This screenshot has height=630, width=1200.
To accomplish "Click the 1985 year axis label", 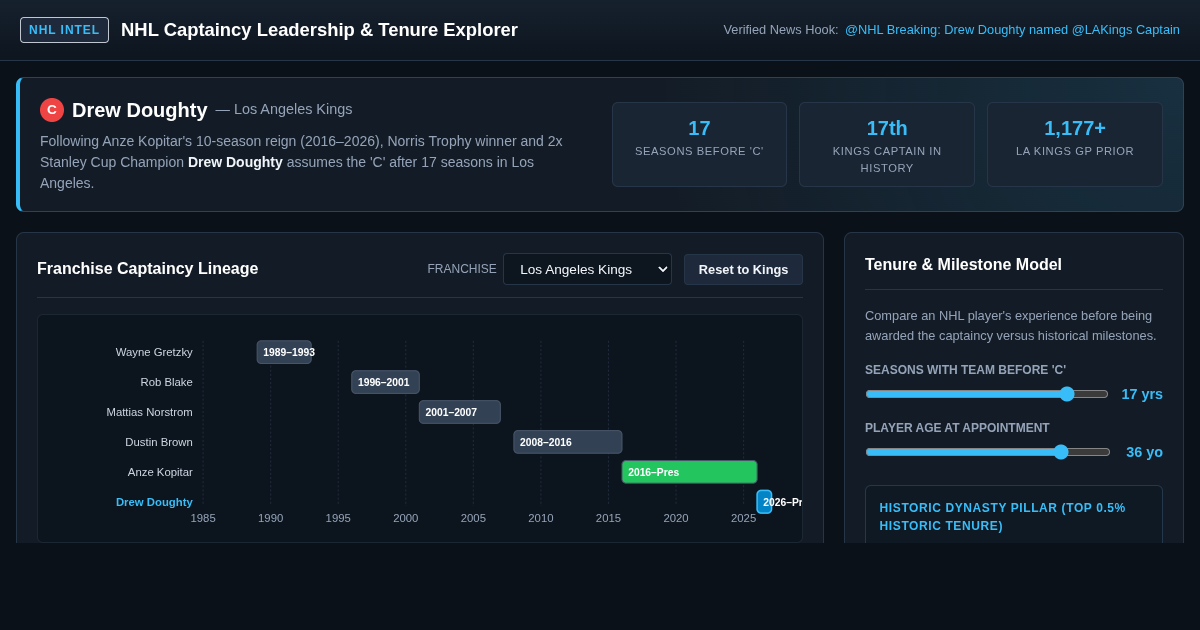I will tap(203, 518).
